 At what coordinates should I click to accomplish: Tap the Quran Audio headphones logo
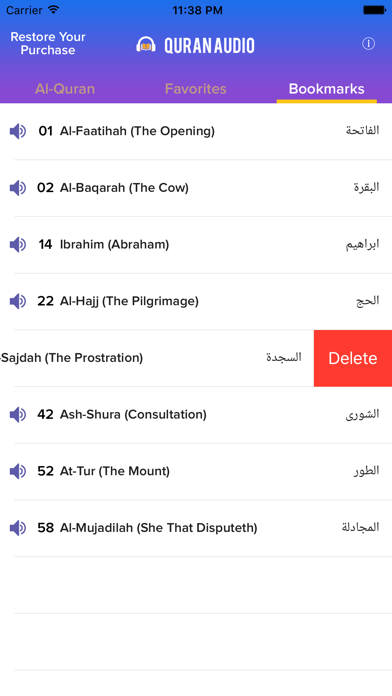coord(146,45)
